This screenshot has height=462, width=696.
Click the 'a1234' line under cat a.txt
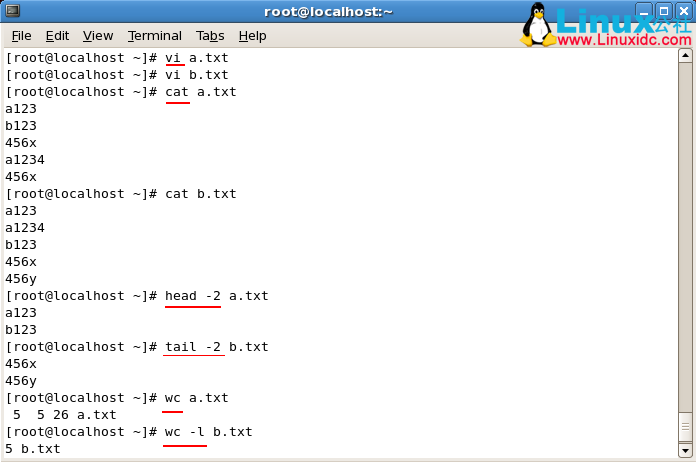click(25, 160)
